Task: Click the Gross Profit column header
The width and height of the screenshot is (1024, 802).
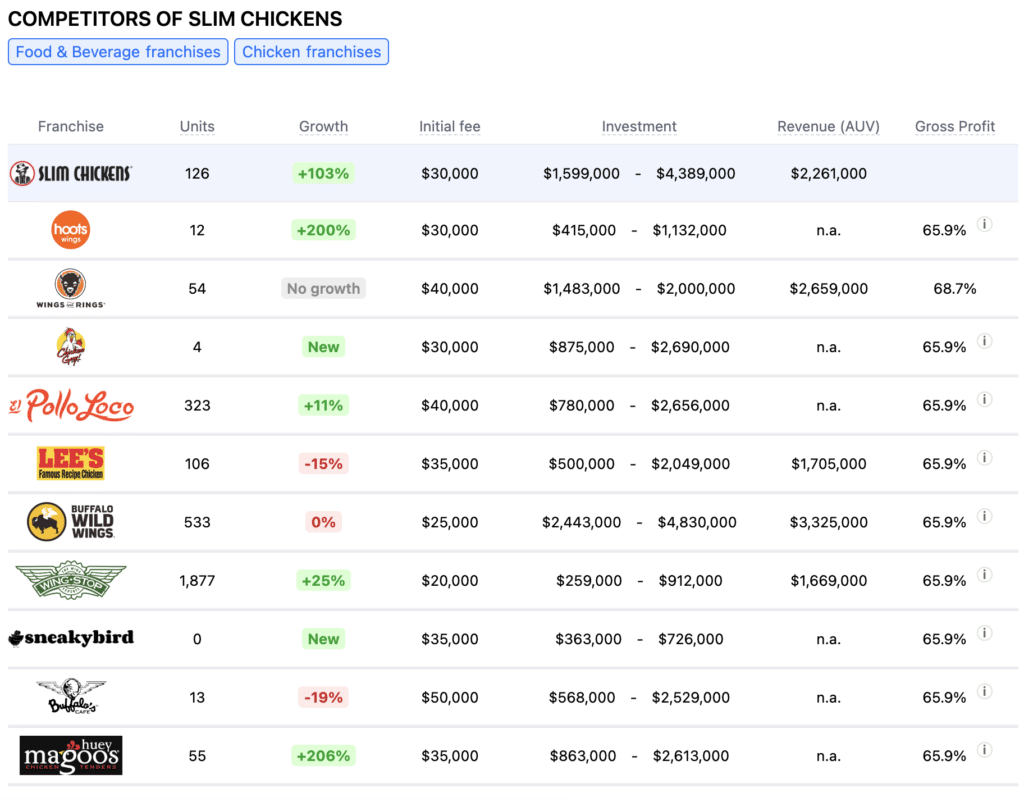Action: click(955, 126)
